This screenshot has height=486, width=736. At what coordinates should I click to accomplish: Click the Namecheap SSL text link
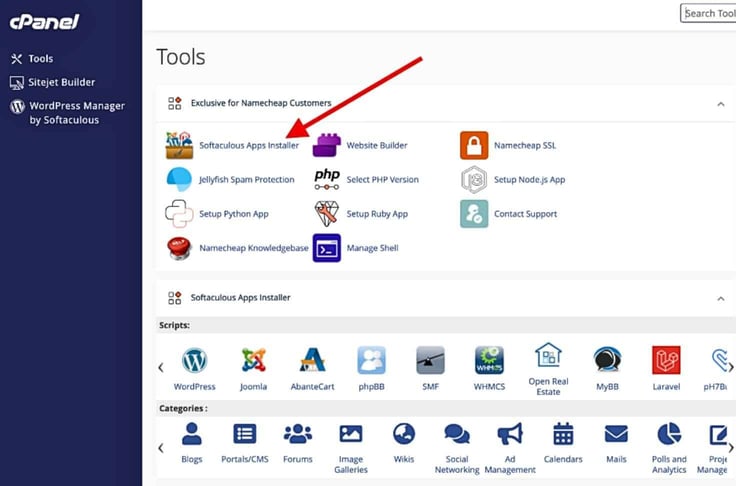click(525, 146)
